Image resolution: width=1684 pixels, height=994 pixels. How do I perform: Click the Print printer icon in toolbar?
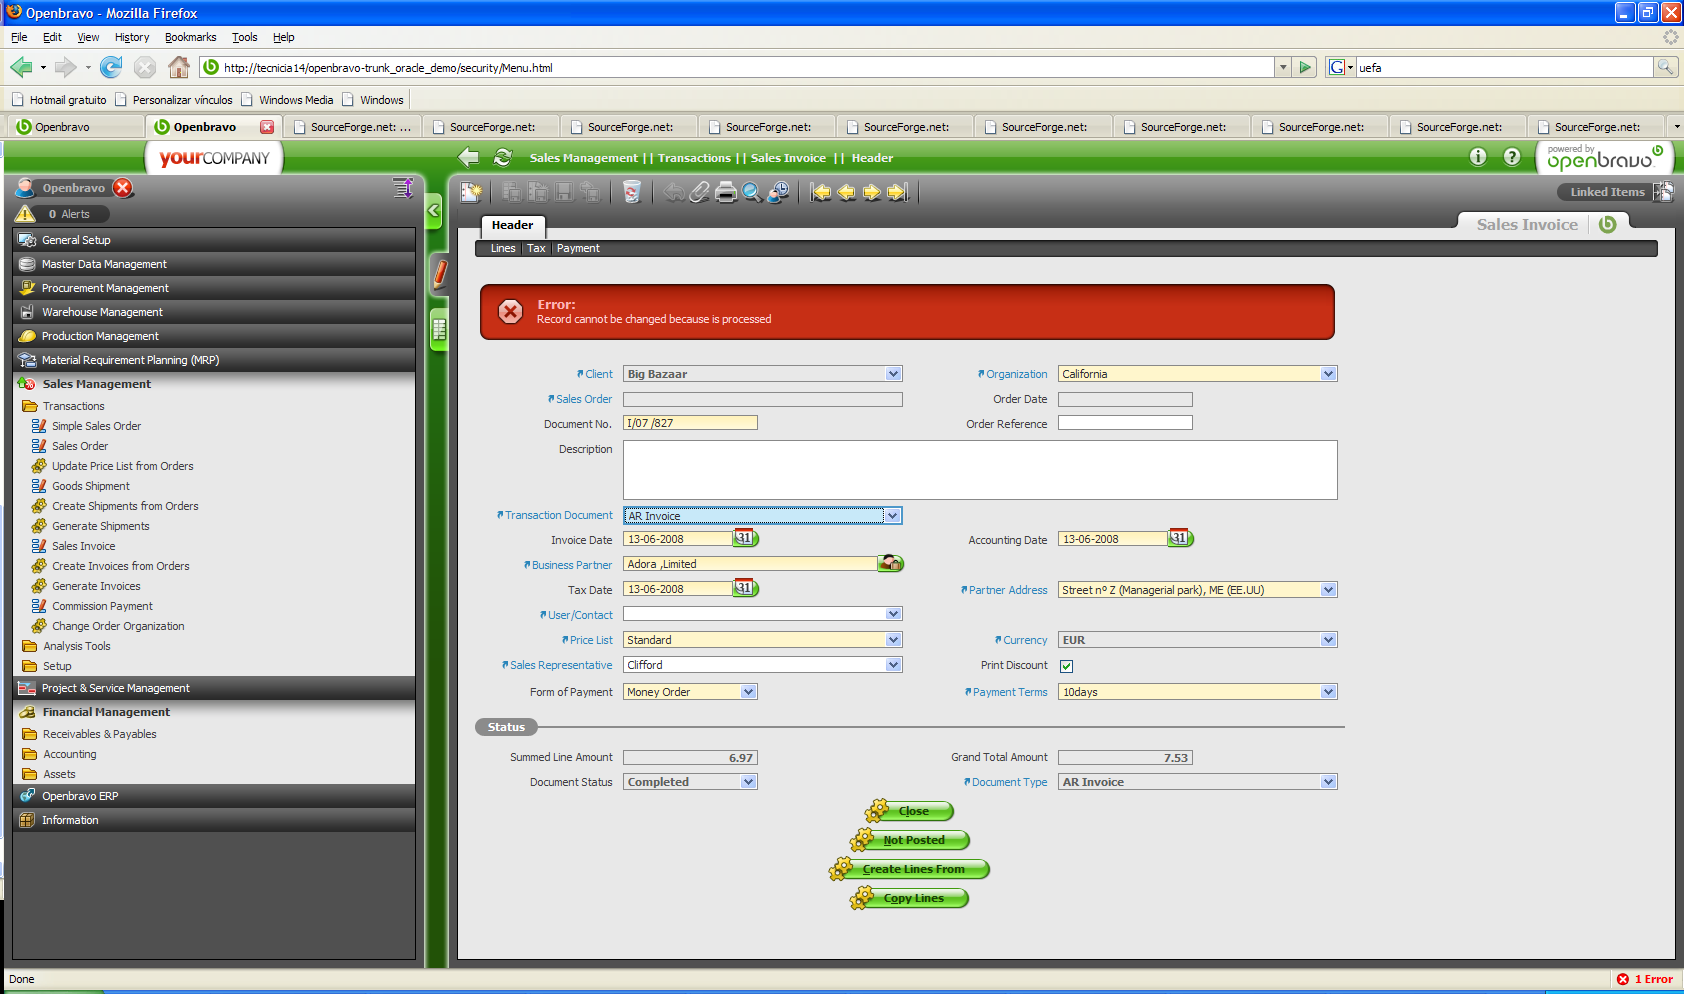(726, 192)
